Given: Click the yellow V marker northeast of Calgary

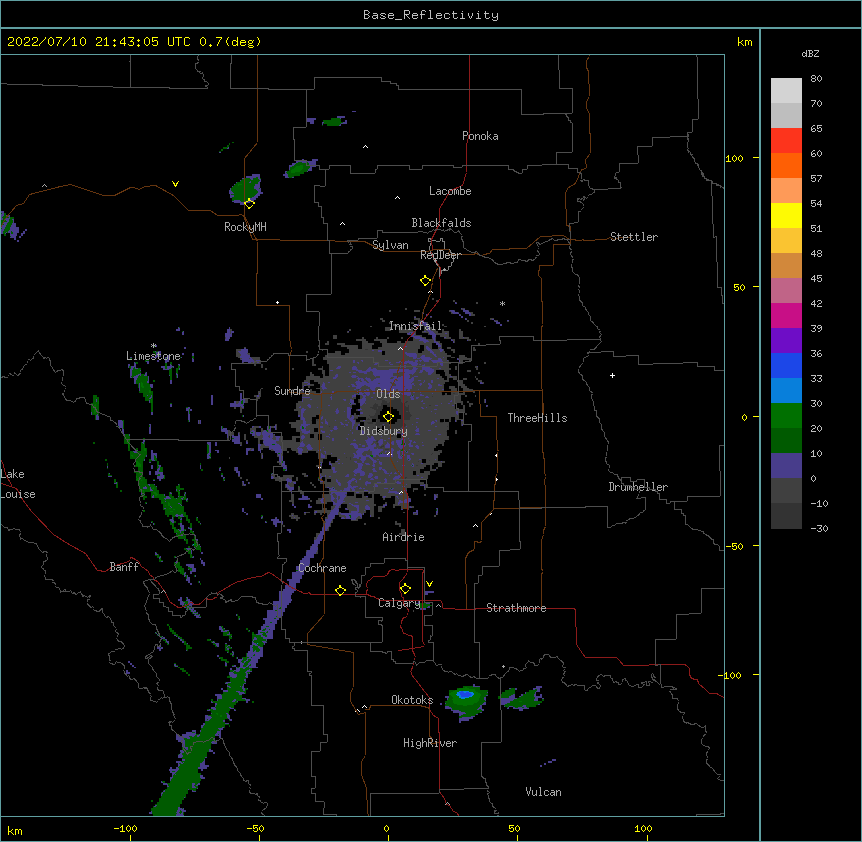Looking at the screenshot, I should point(429,584).
